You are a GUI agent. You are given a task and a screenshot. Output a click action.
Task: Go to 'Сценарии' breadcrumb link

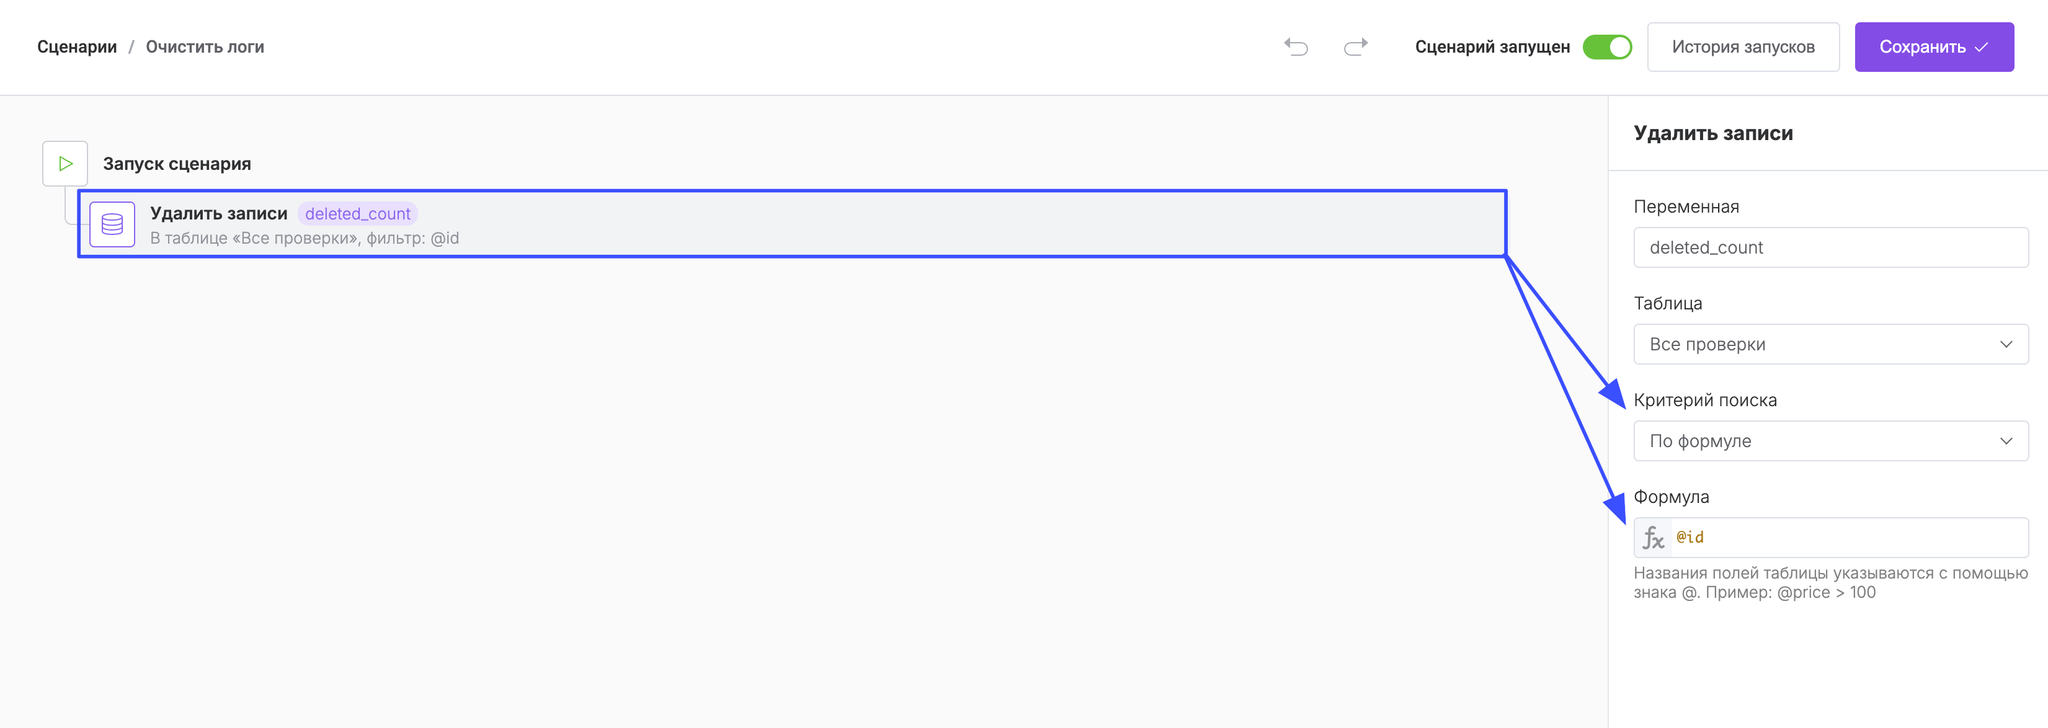[77, 47]
